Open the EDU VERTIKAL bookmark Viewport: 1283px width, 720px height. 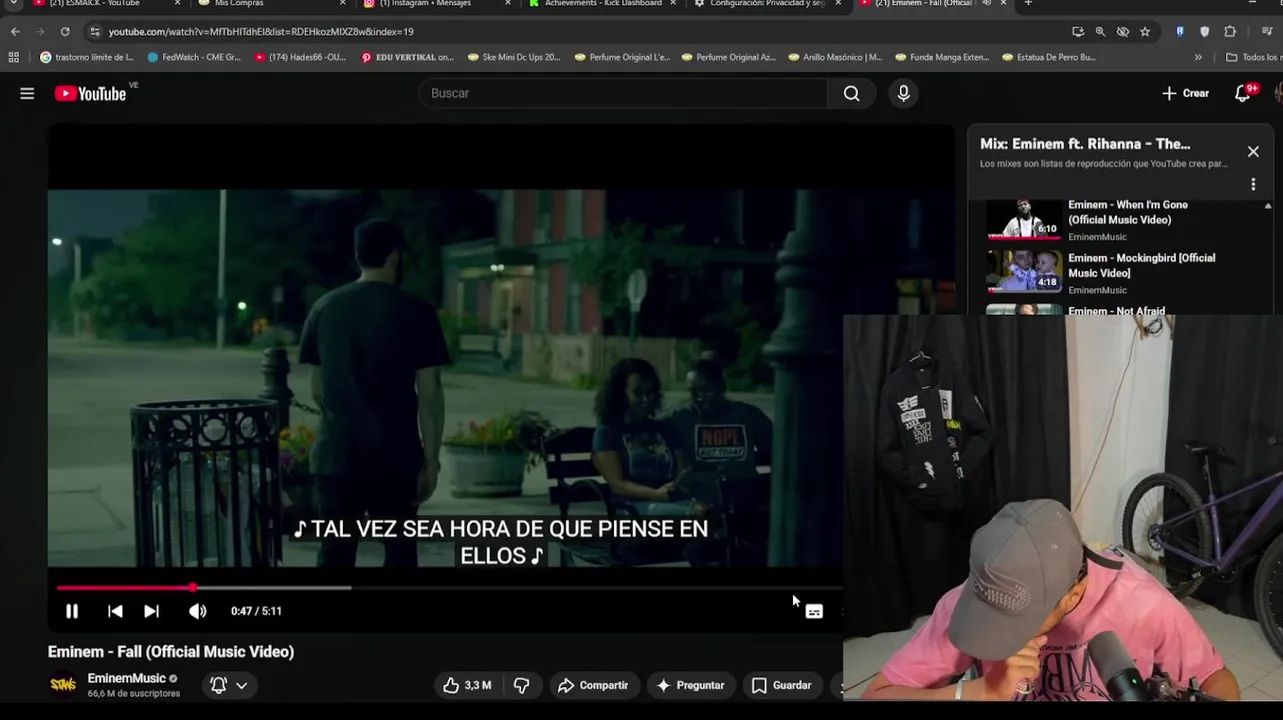[407, 57]
